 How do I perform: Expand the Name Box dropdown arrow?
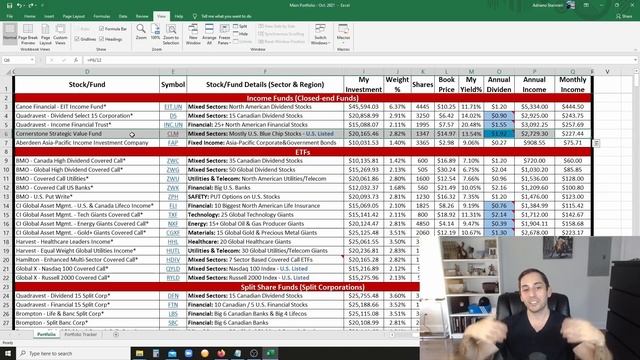tap(32, 60)
